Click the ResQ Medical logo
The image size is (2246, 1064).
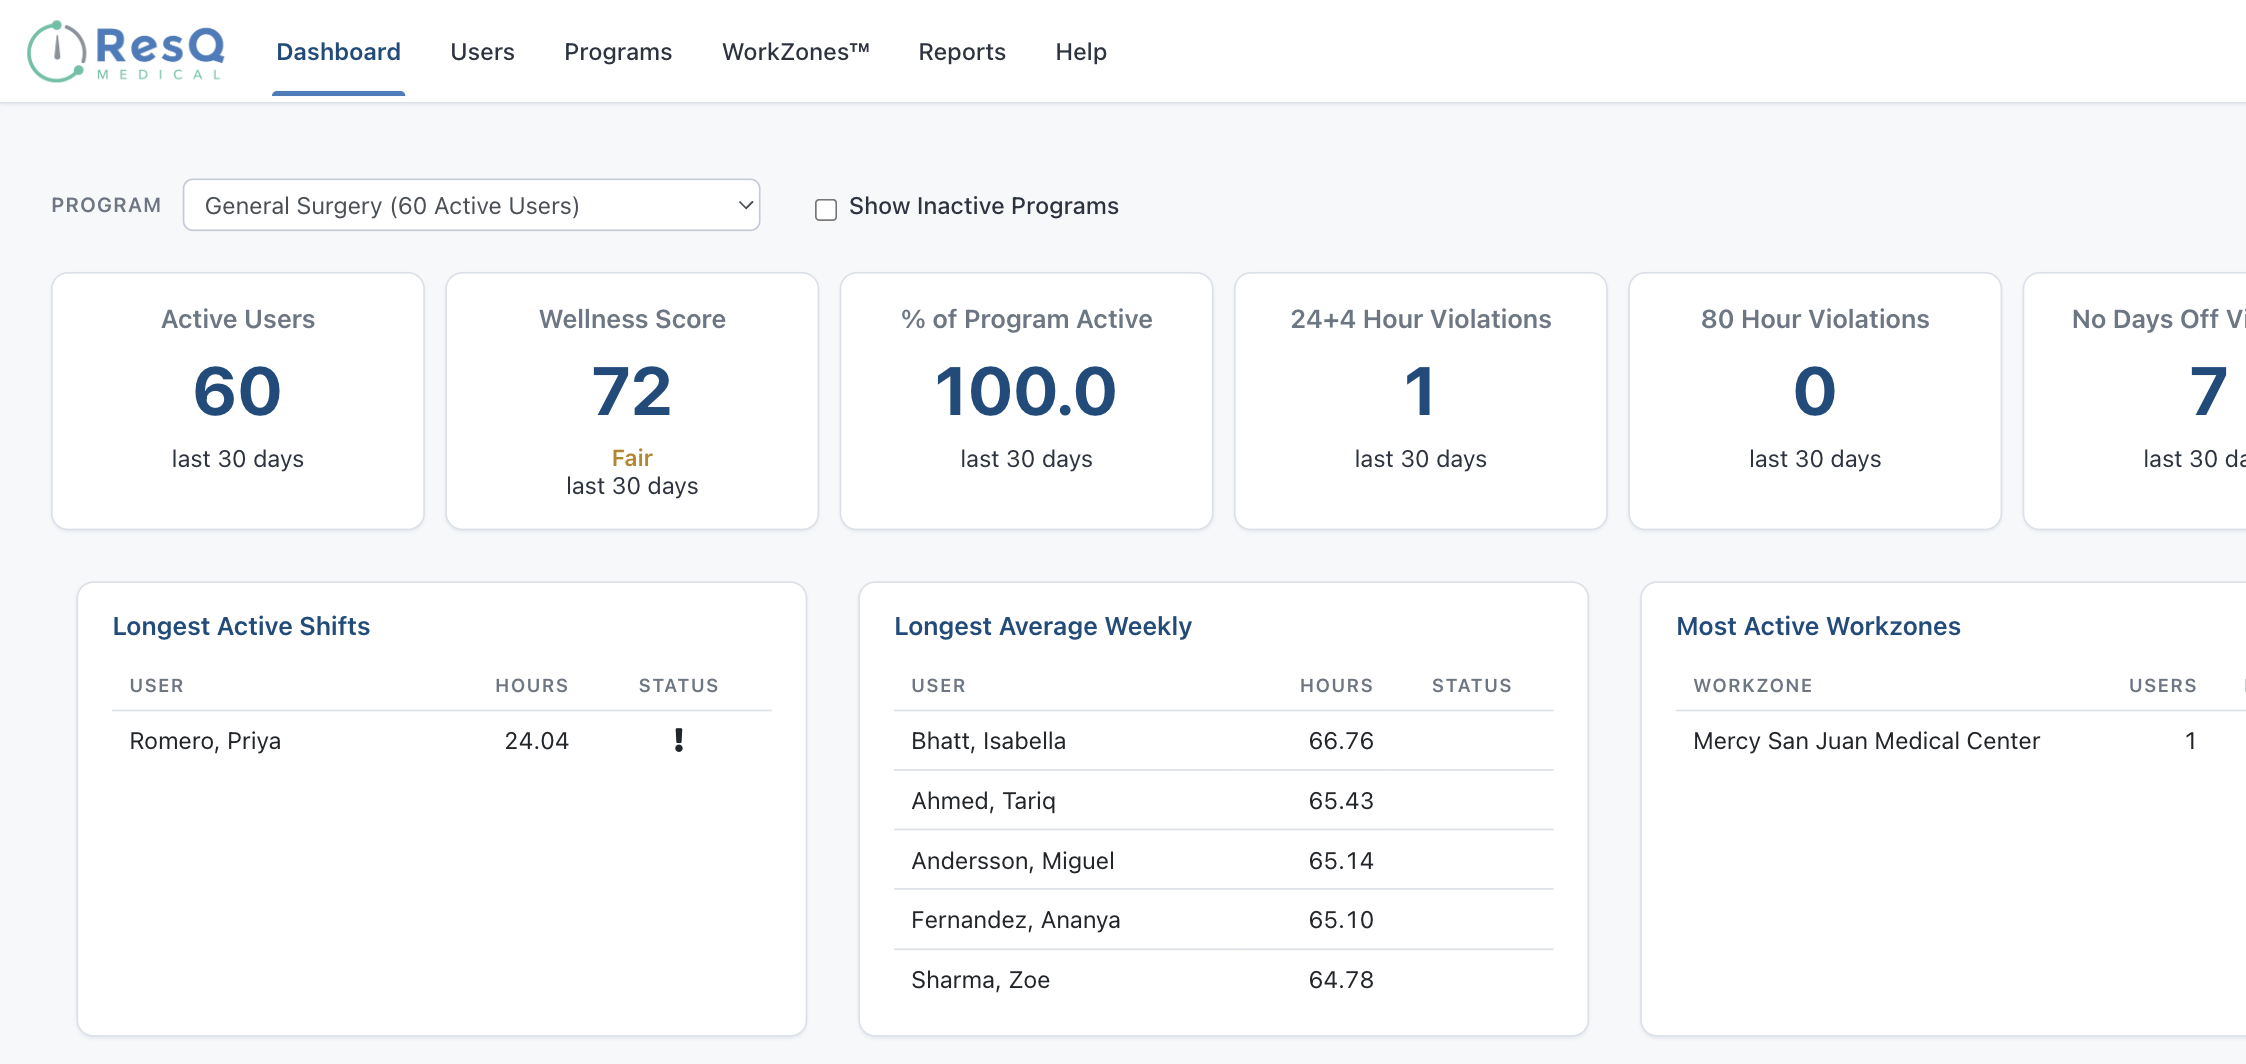tap(126, 52)
